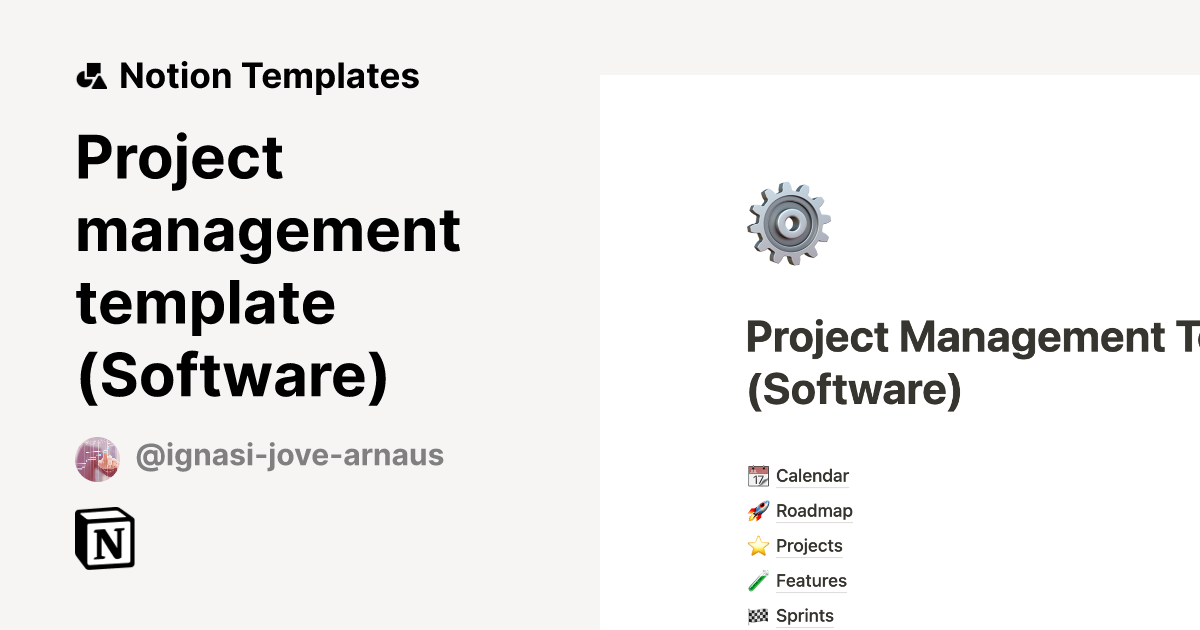The width and height of the screenshot is (1200, 630).
Task: Click the Notion Templates shapes logo
Action: (91, 75)
